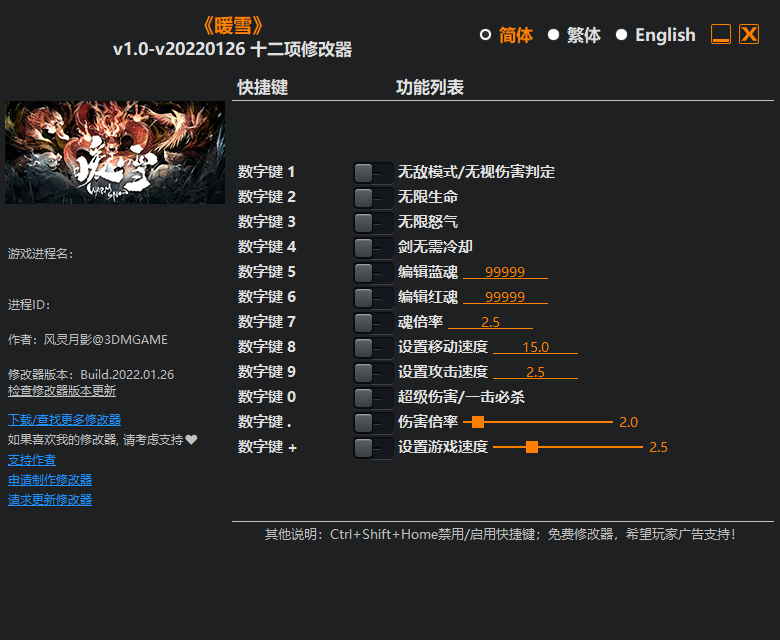The width and height of the screenshot is (780, 640).
Task: Click the 伤害倍率 value 2.0
Action: (628, 422)
